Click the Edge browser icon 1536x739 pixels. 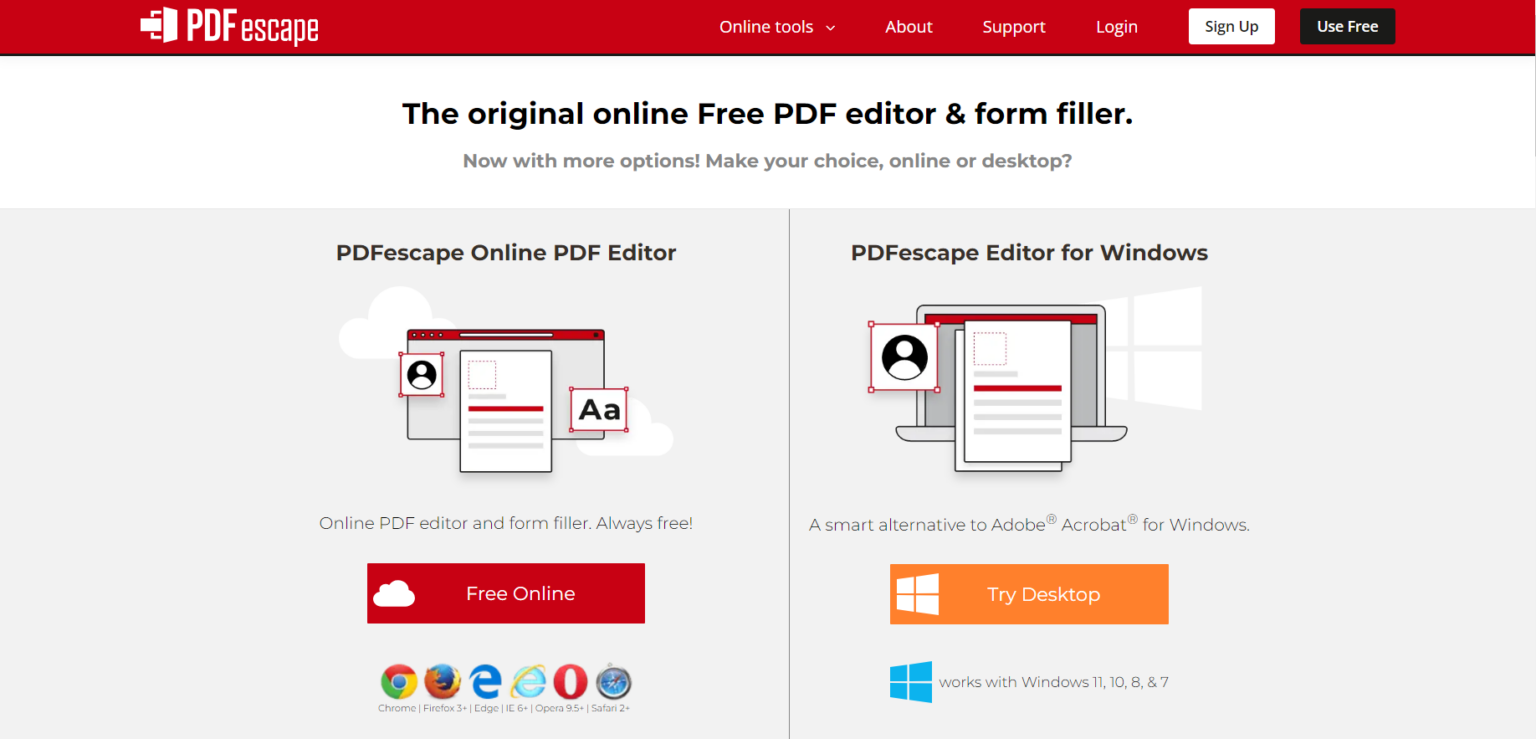pyautogui.click(x=485, y=681)
